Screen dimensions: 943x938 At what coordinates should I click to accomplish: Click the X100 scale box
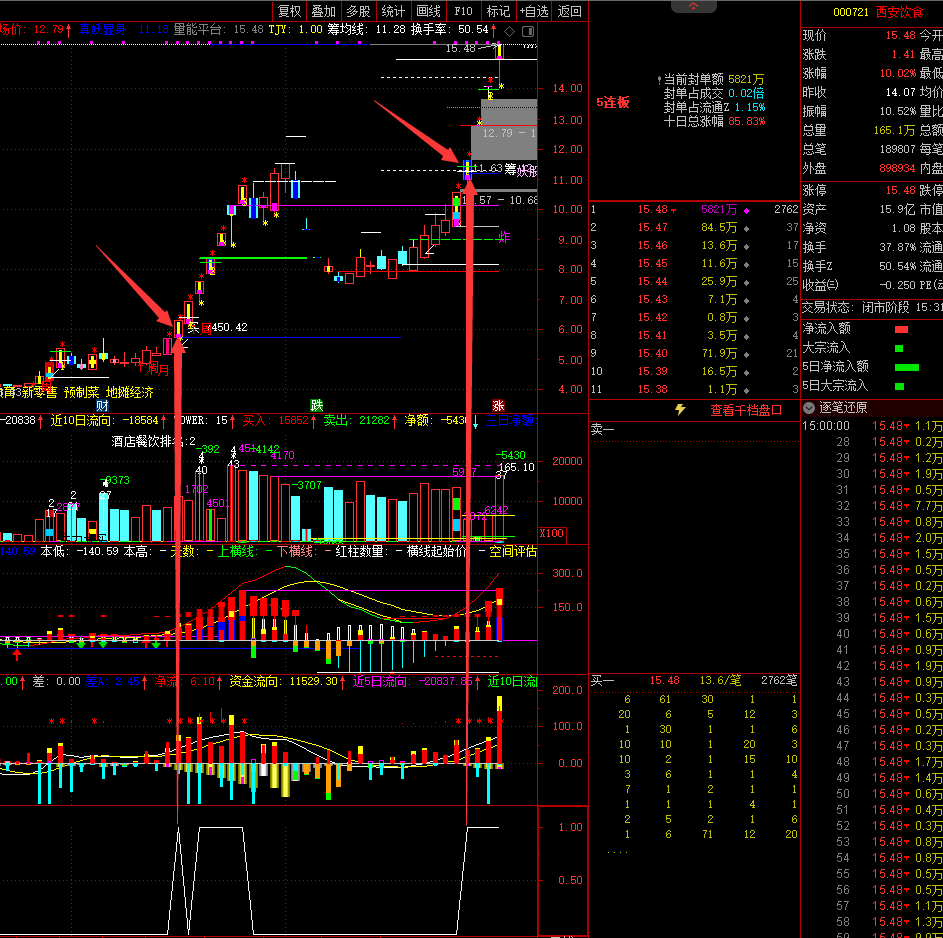[551, 533]
